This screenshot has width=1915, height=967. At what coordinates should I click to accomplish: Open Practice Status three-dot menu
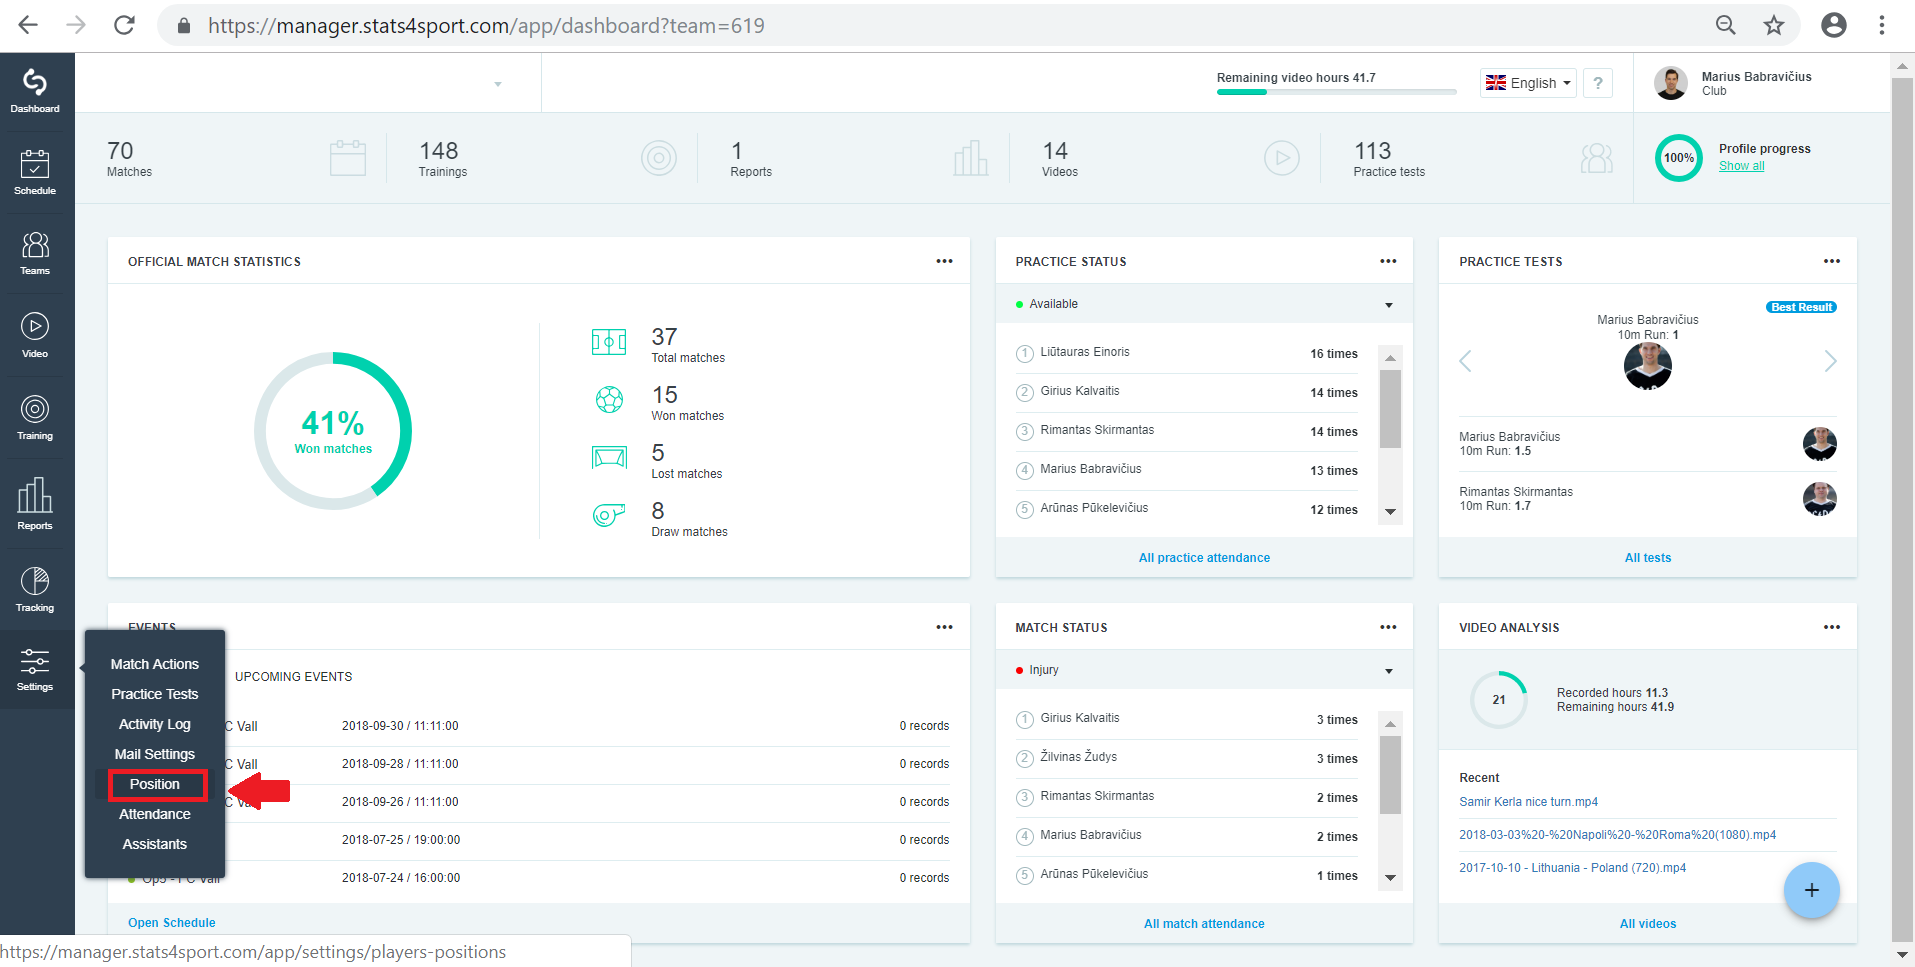[1388, 261]
